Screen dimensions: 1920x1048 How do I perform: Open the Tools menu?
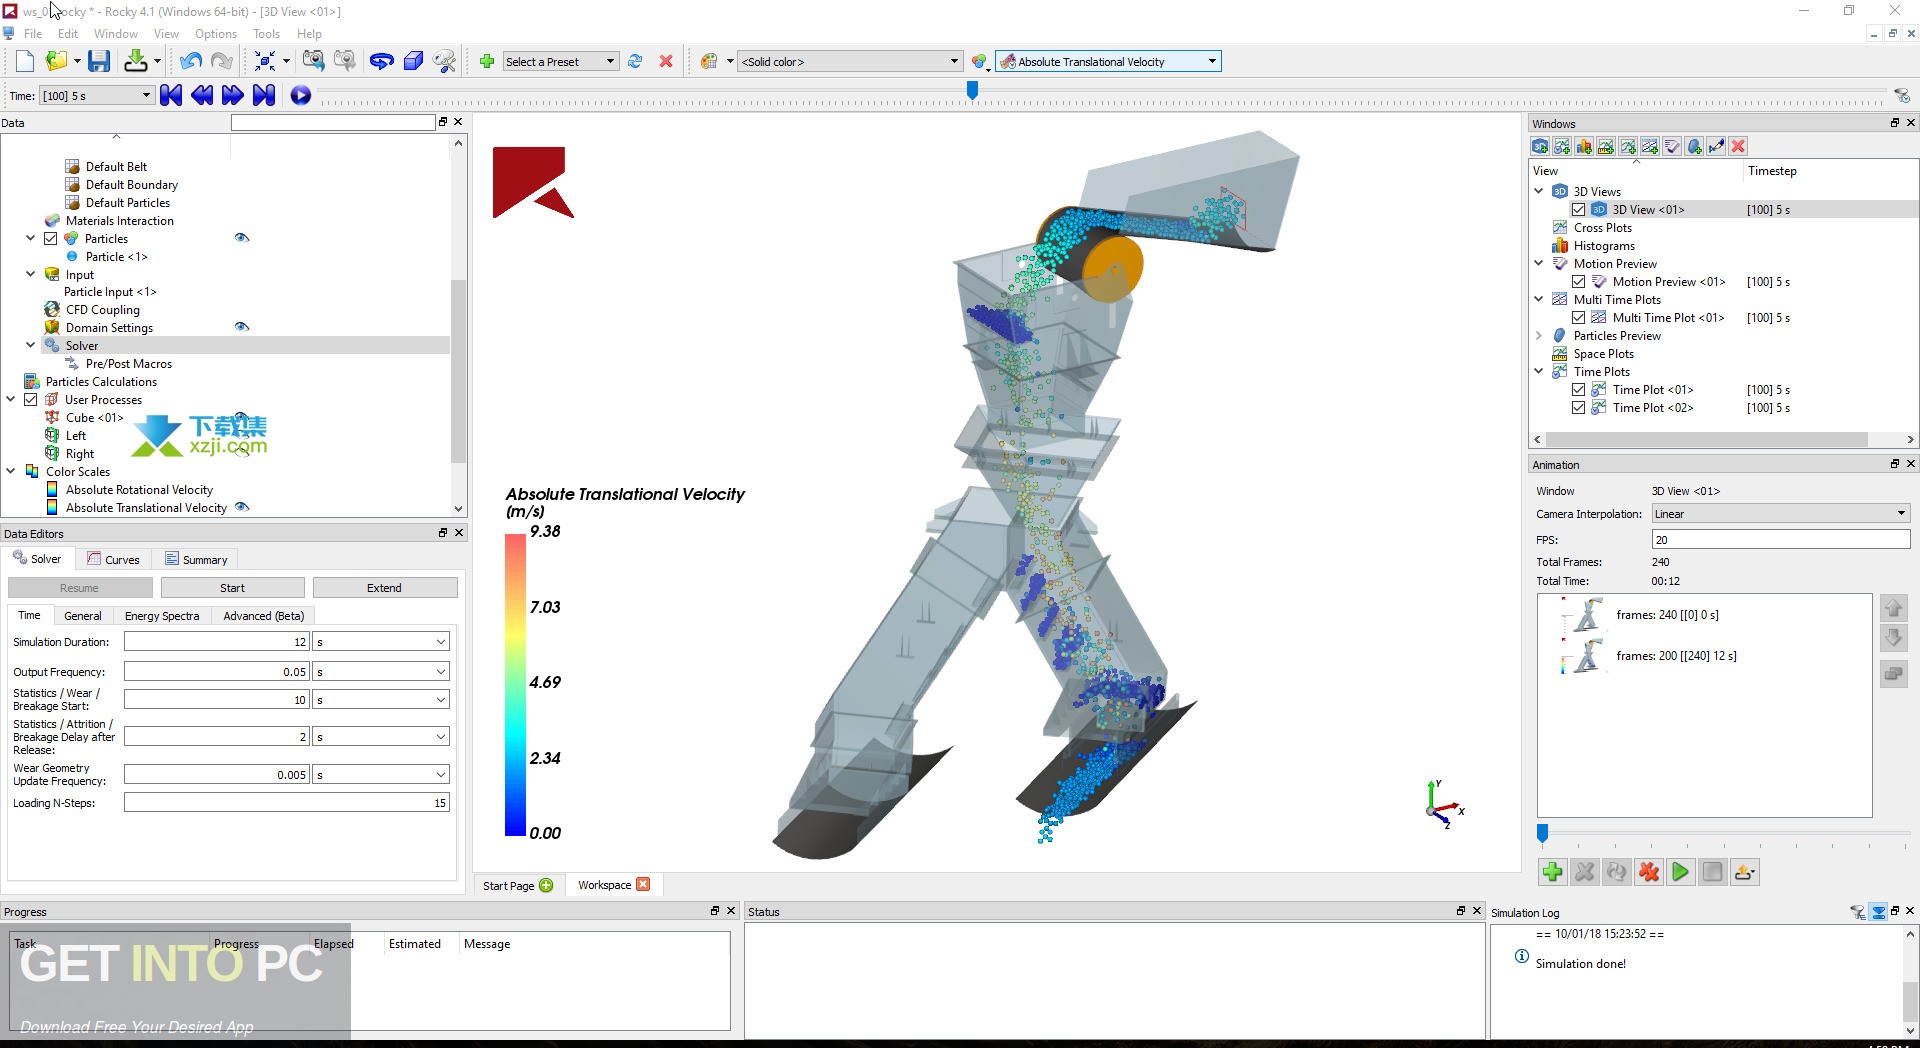[266, 33]
